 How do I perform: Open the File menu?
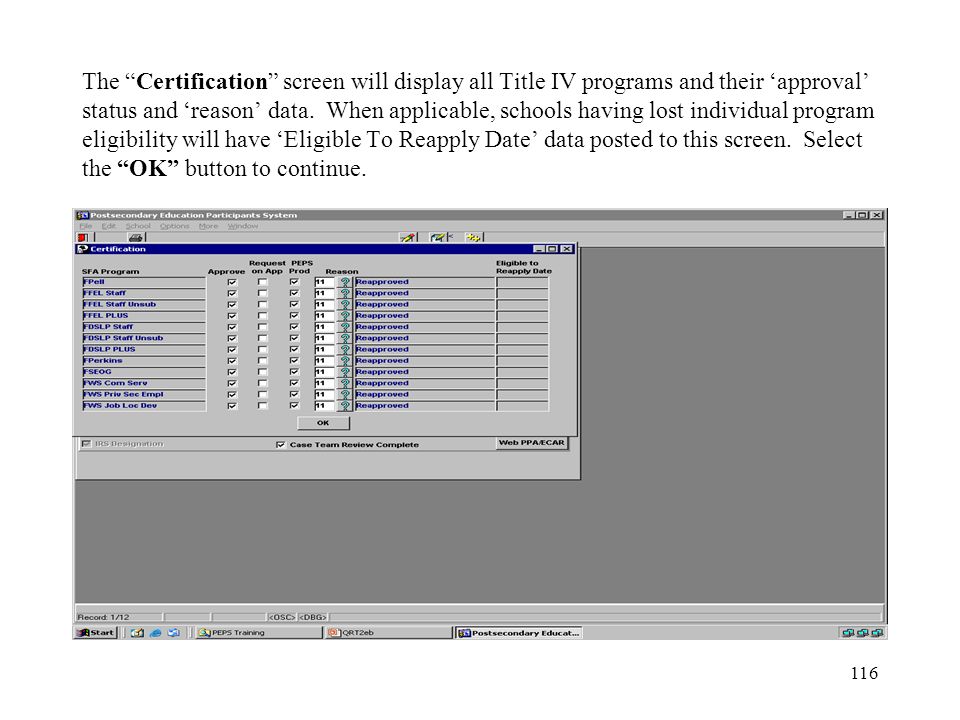[x=85, y=226]
